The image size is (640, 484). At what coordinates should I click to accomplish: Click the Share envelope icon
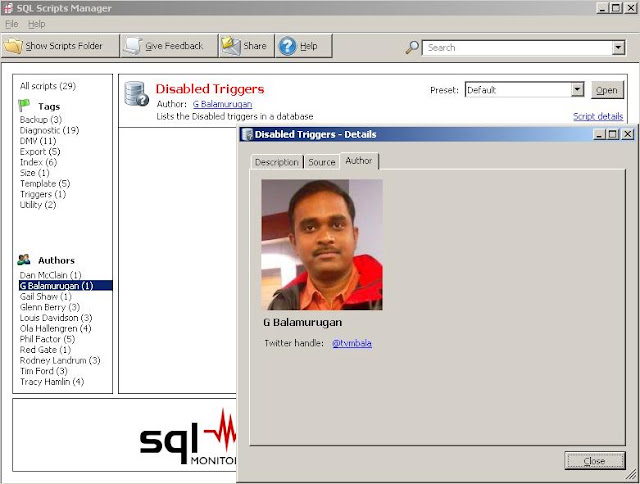[x=231, y=46]
